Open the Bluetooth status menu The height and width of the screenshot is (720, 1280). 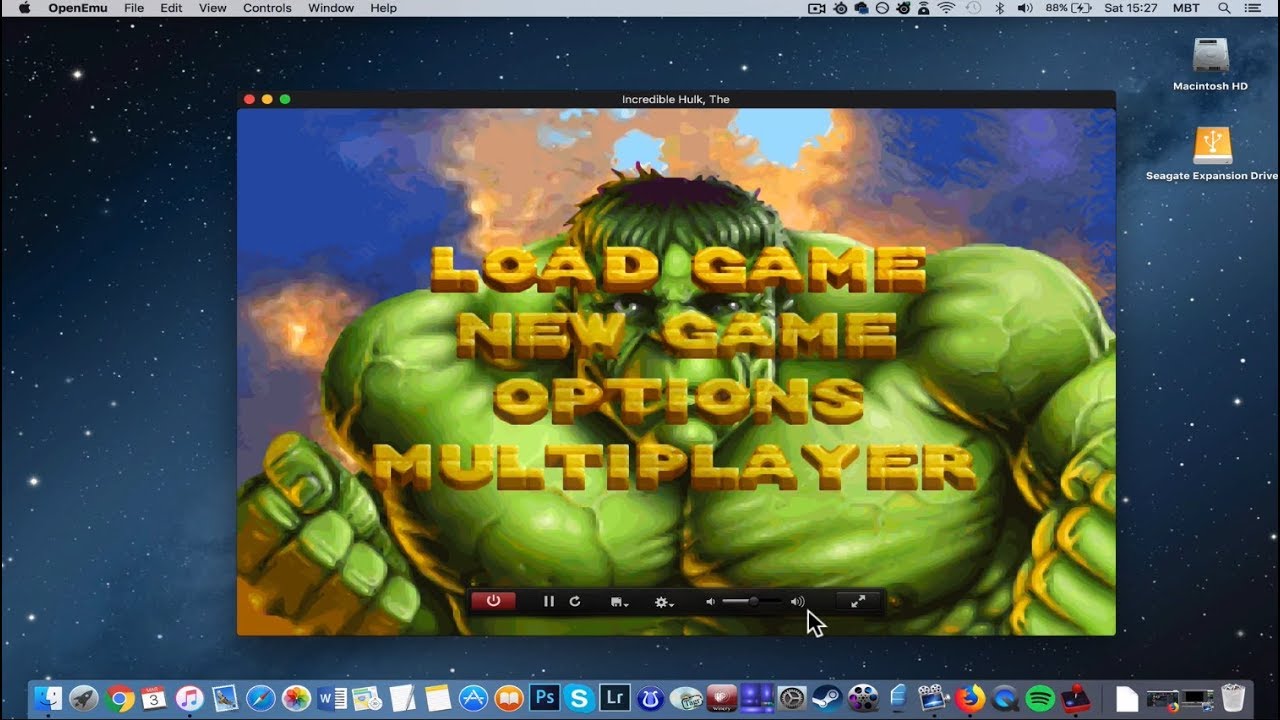[x=999, y=8]
